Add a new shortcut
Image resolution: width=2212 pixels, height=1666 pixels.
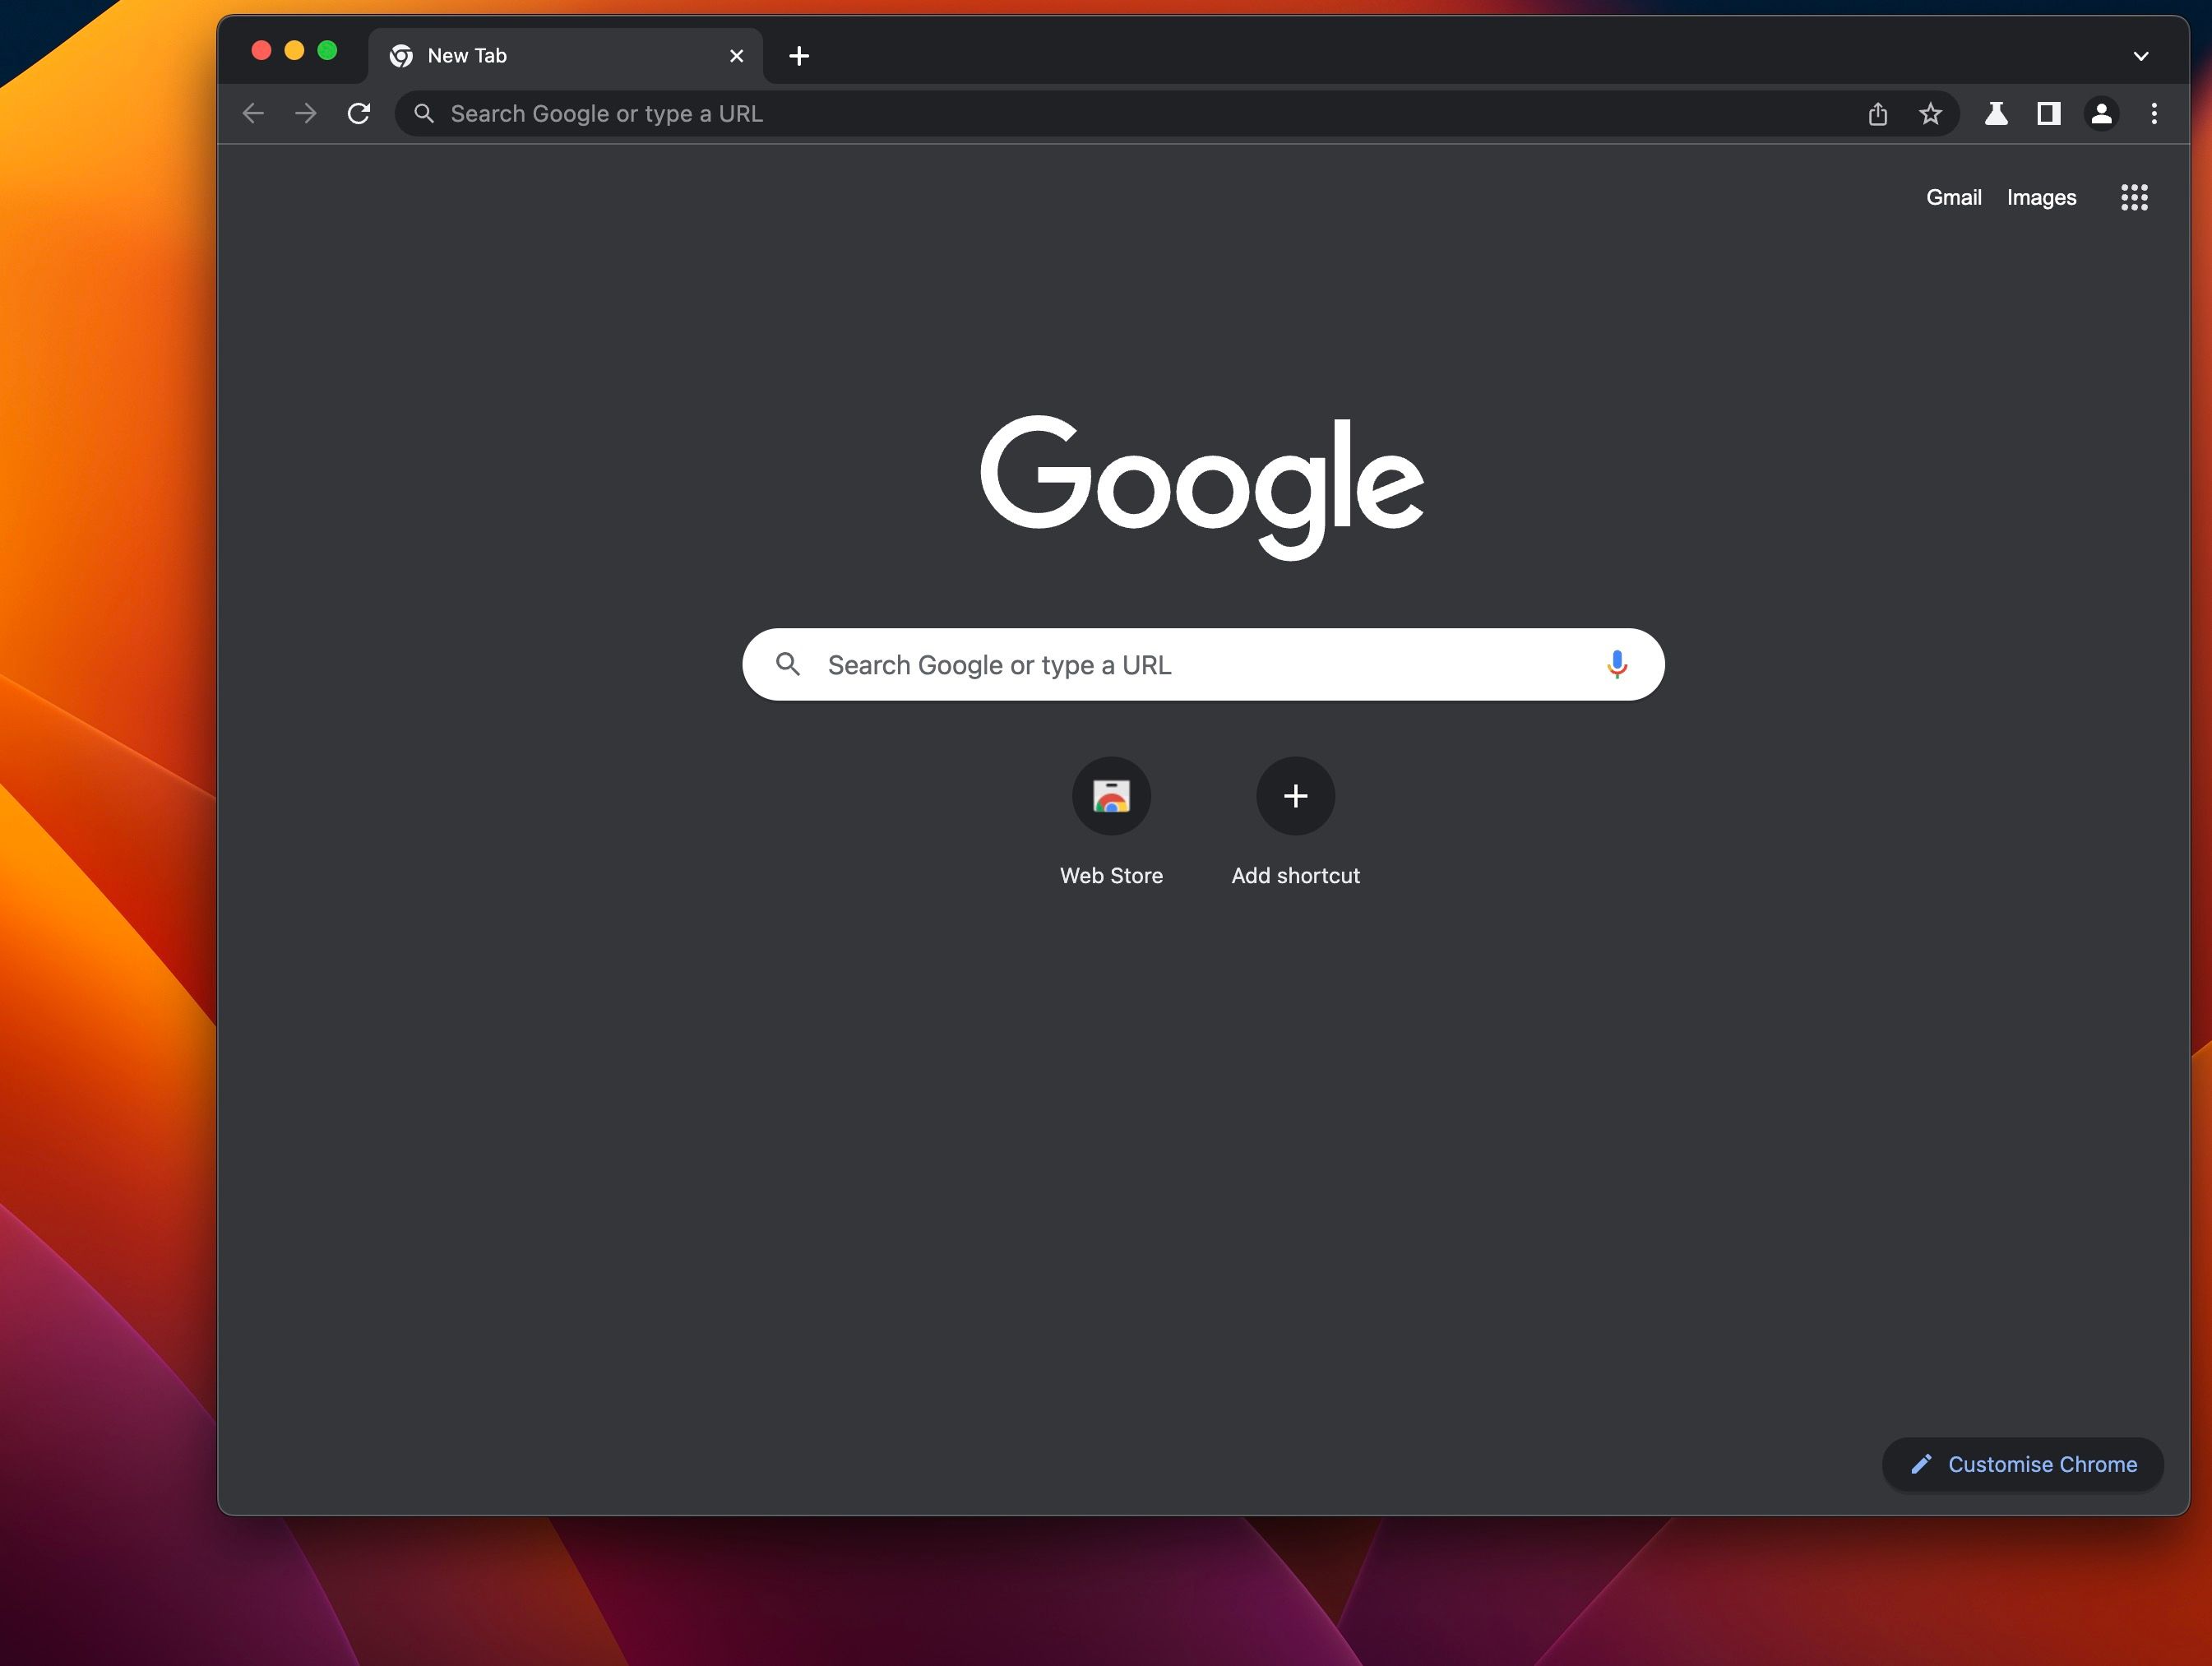pos(1294,796)
